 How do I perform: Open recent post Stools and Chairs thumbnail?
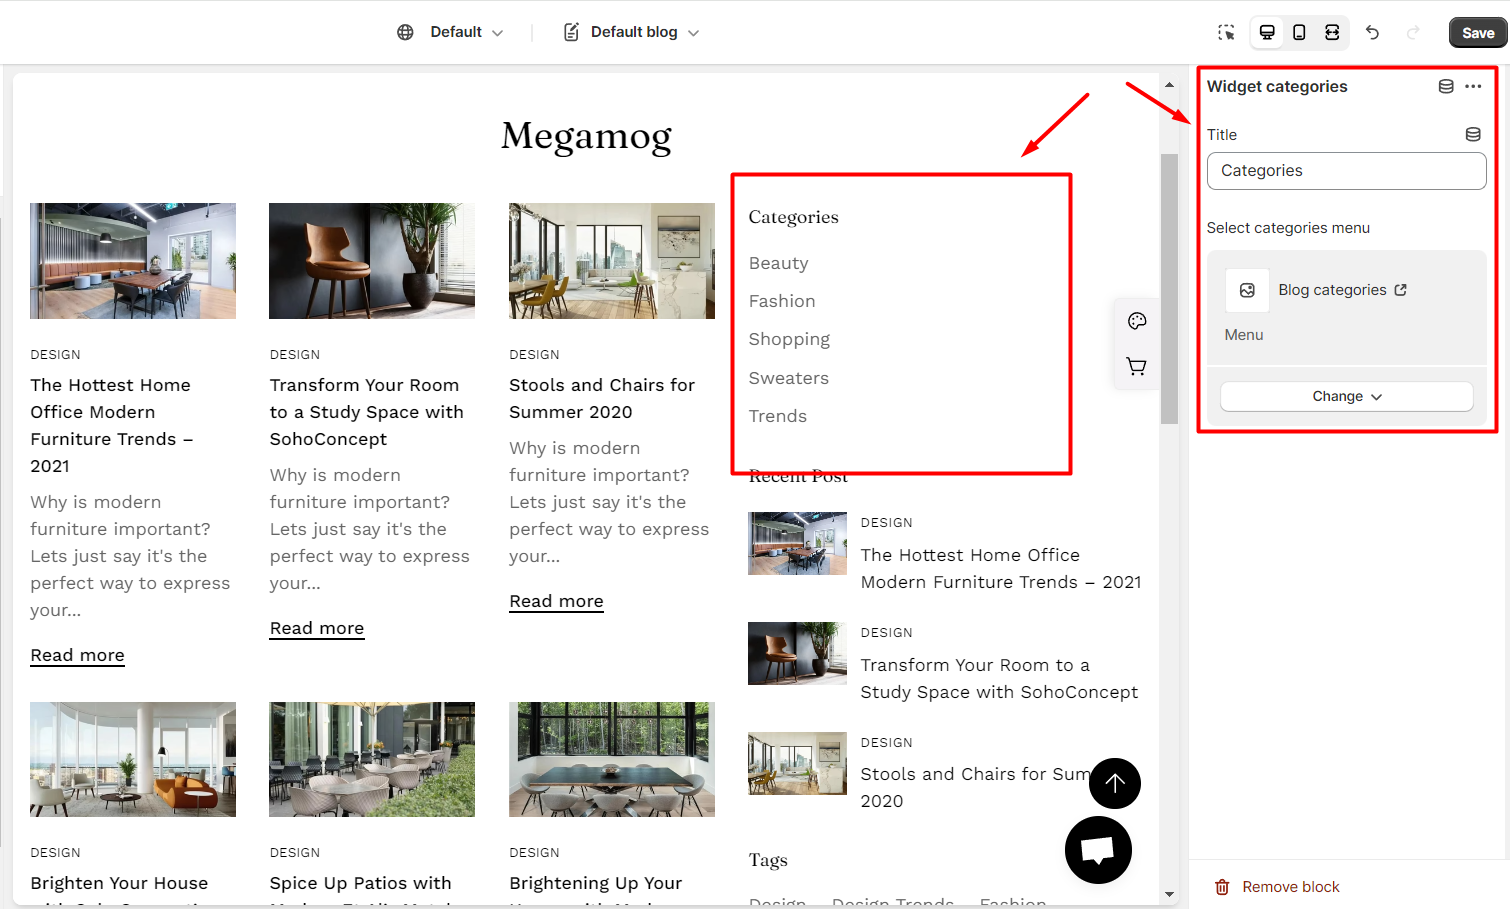pyautogui.click(x=797, y=763)
